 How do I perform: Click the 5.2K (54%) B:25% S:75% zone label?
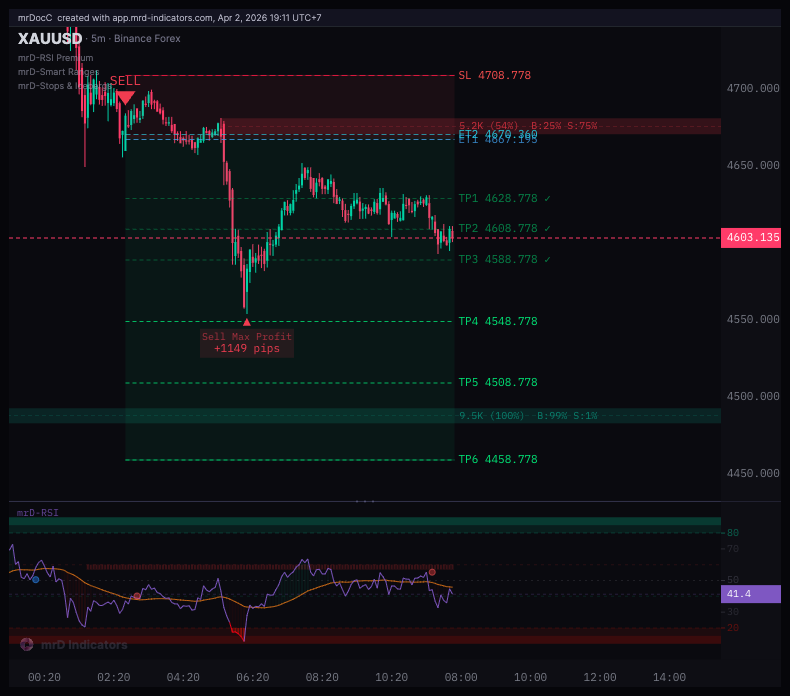528,125
